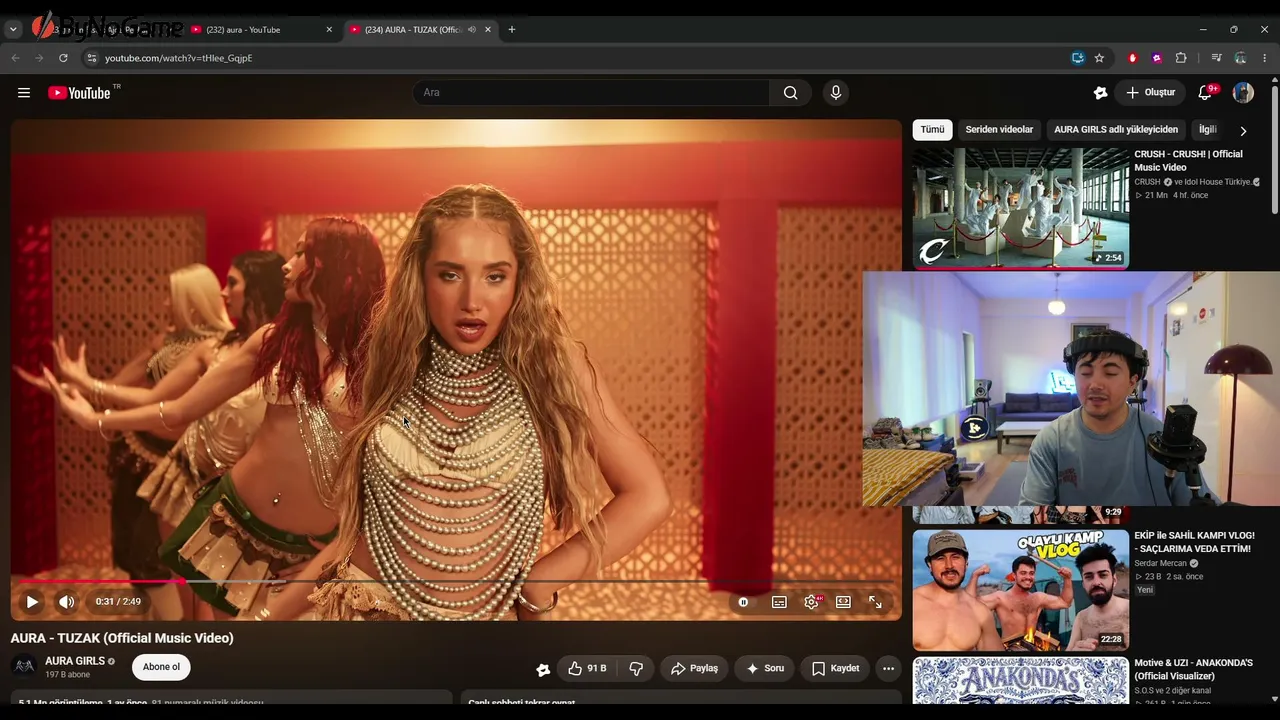
Task: Open the player settings gear
Action: [812, 602]
